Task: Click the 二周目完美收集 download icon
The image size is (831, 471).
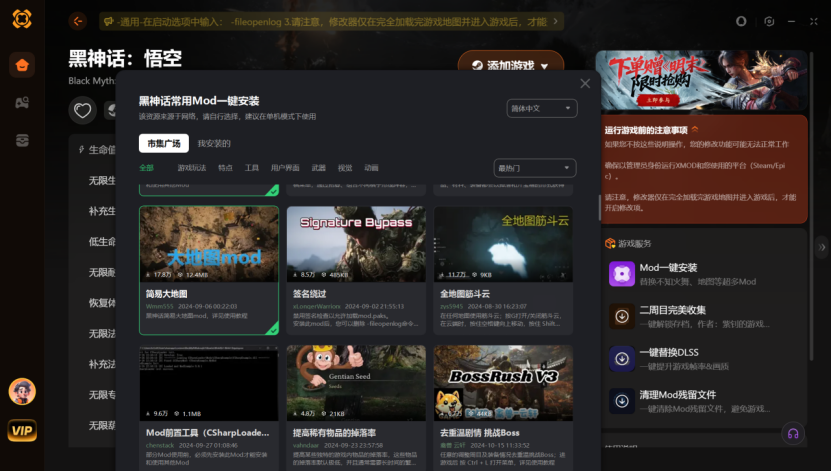Action: [x=622, y=316]
